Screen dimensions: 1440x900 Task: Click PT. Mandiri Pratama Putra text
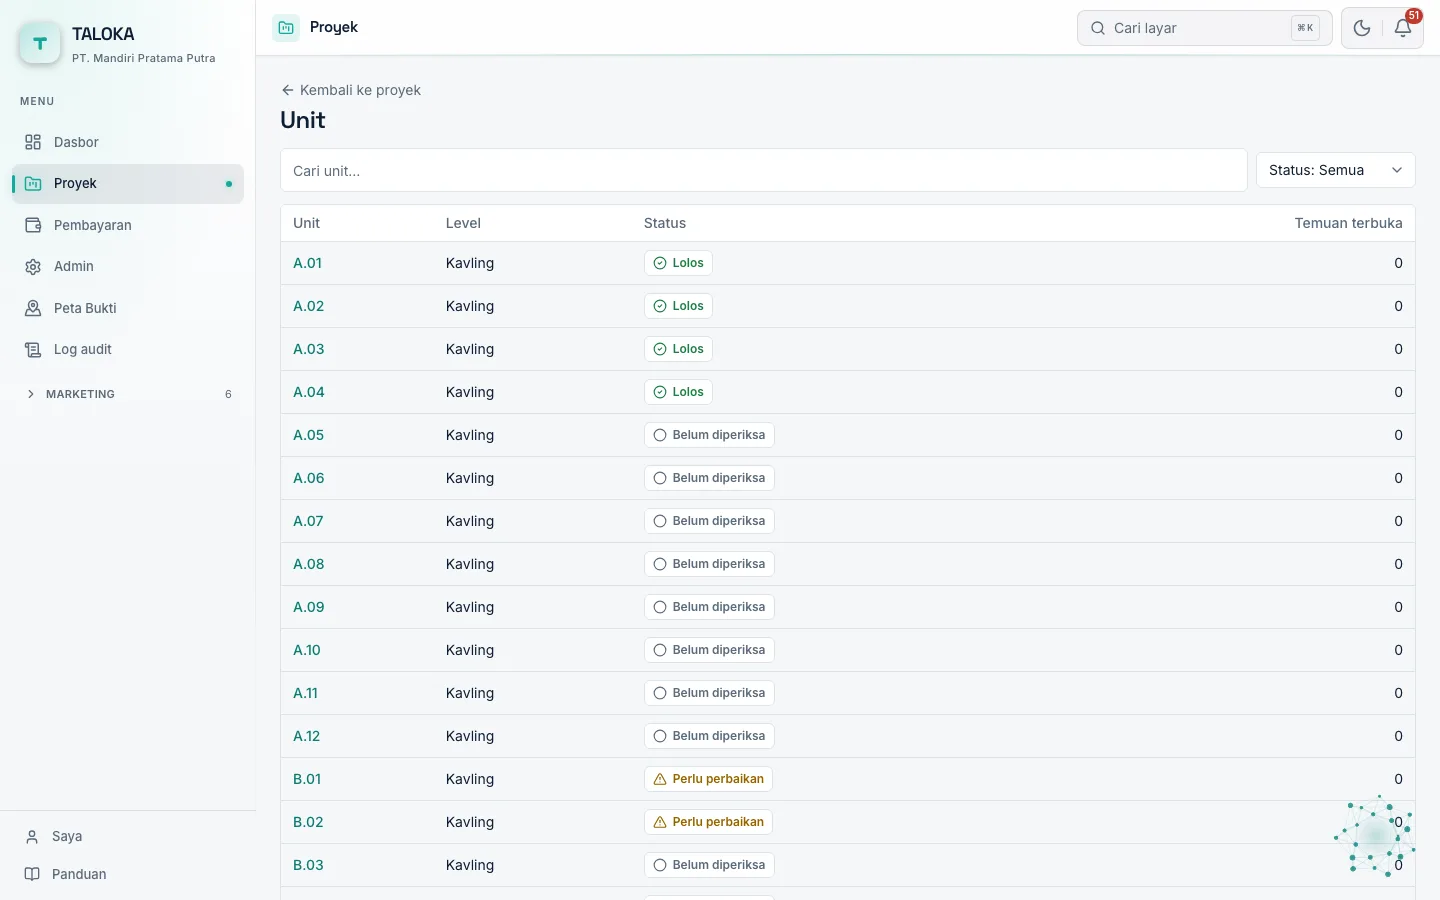point(144,58)
